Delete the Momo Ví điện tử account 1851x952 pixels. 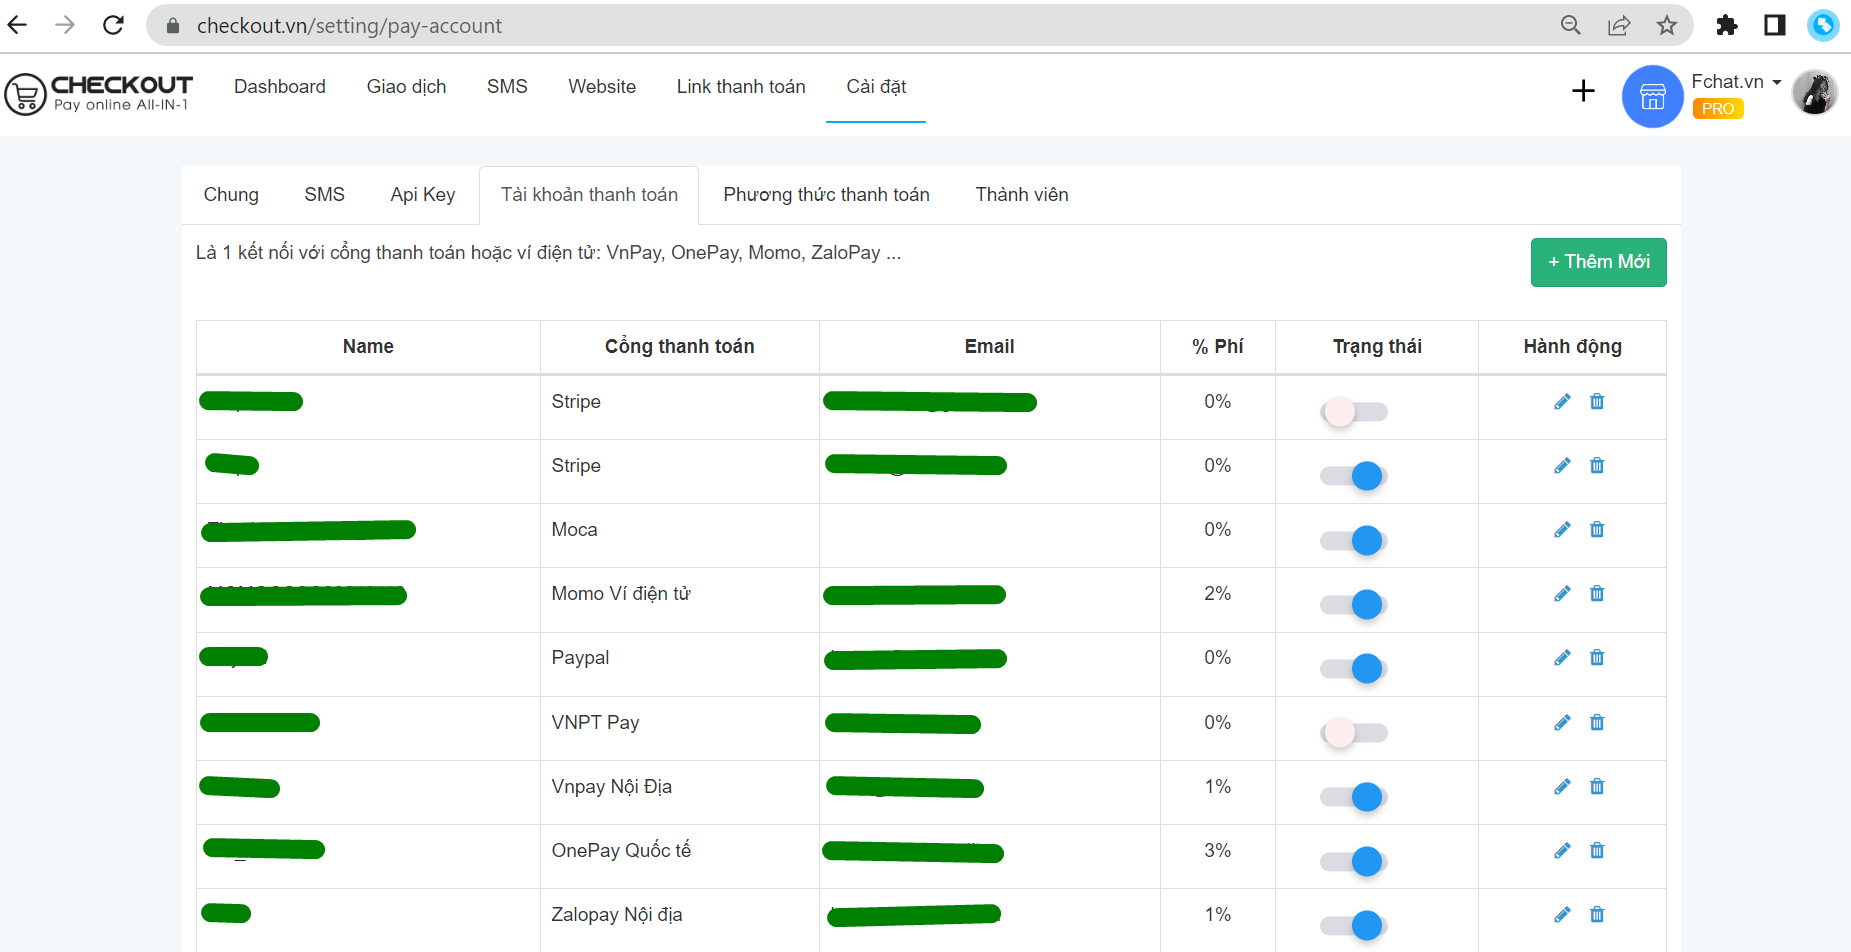pyautogui.click(x=1597, y=594)
